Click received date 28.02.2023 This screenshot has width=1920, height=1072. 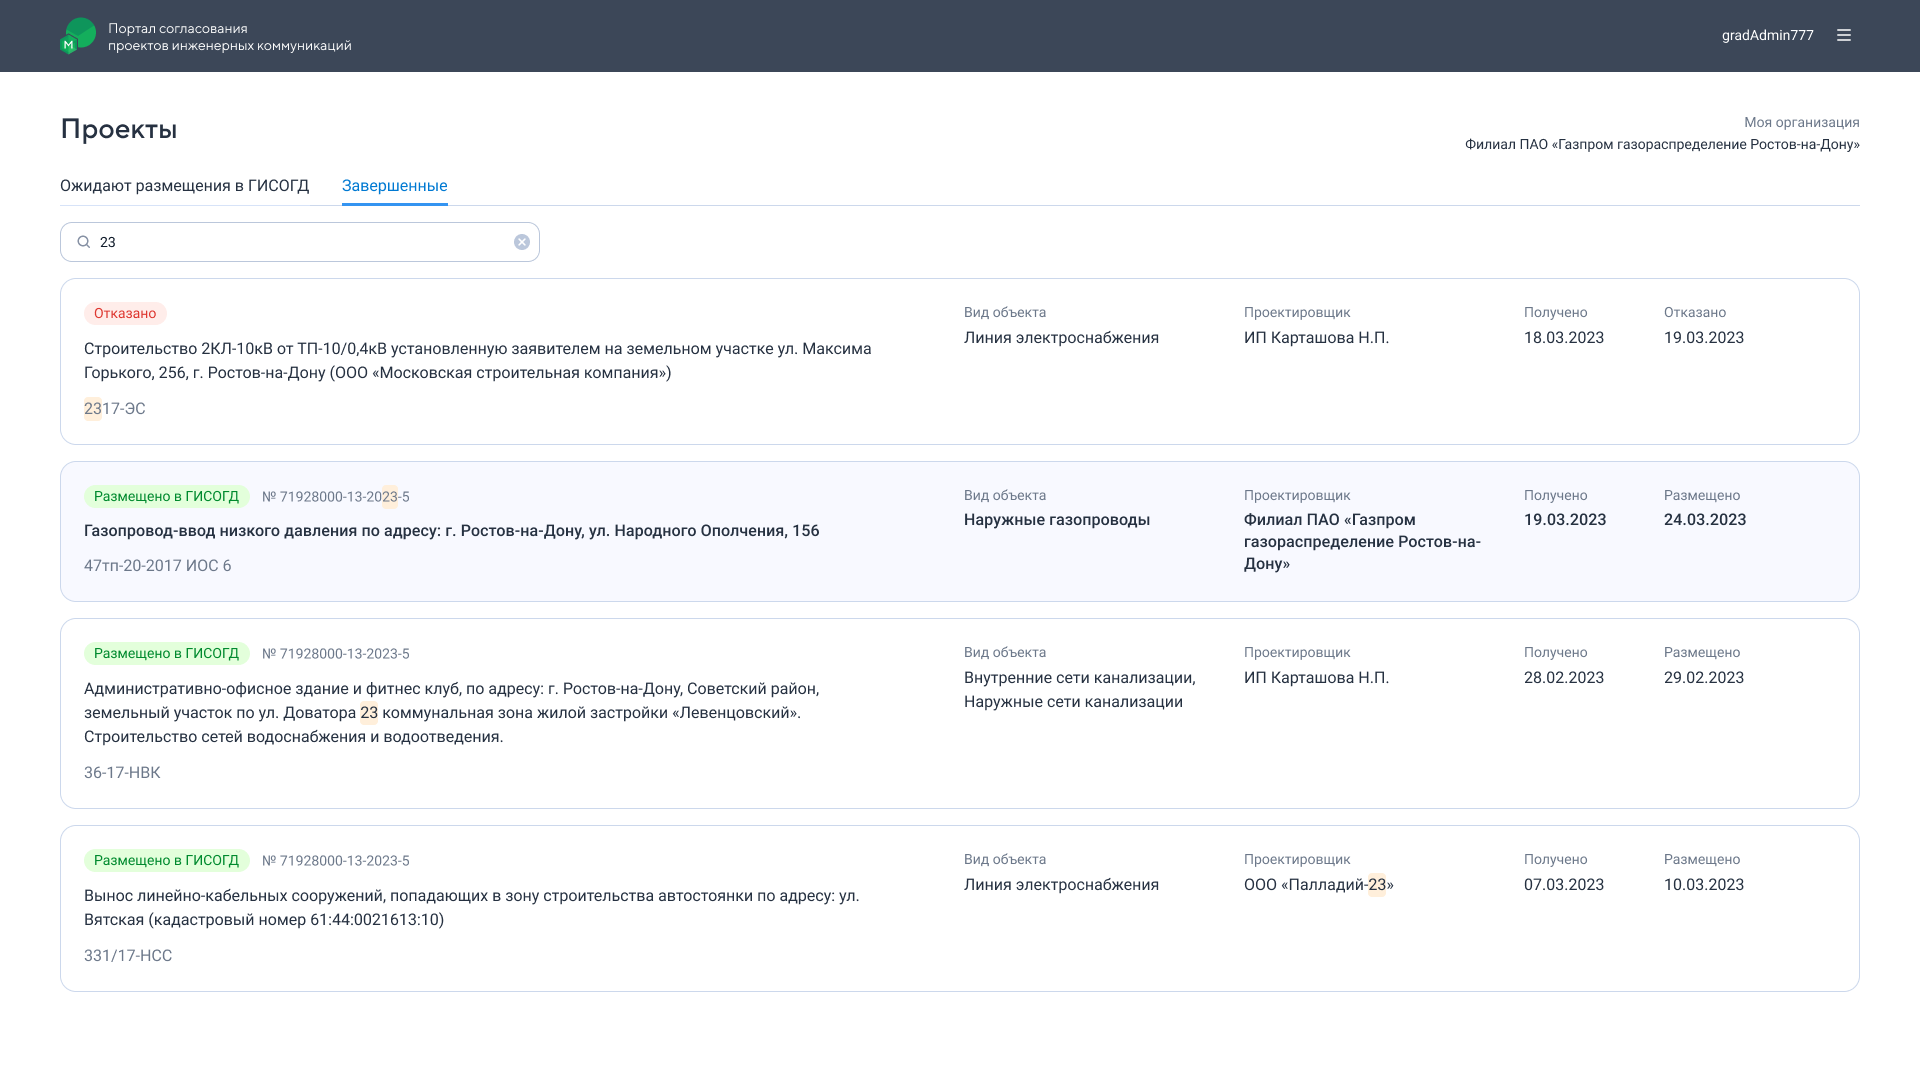[x=1564, y=678]
